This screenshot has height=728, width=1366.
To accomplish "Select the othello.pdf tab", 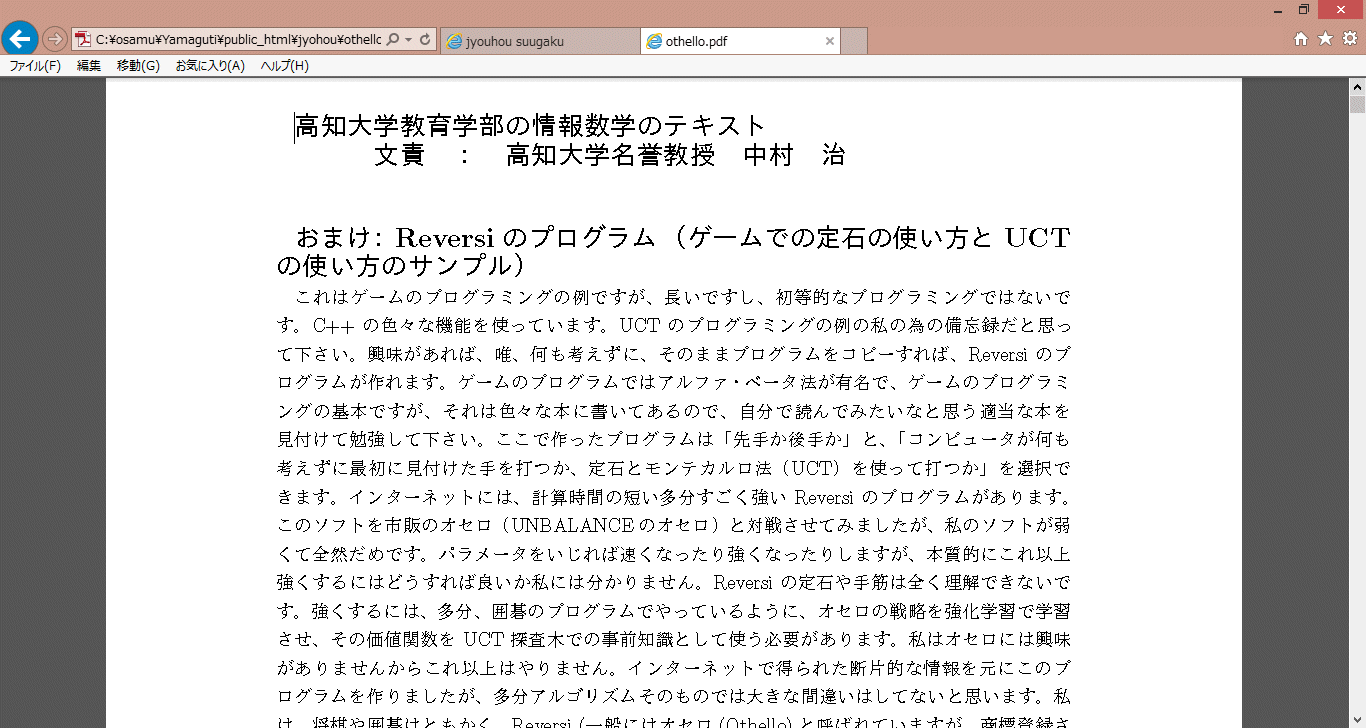I will click(740, 41).
